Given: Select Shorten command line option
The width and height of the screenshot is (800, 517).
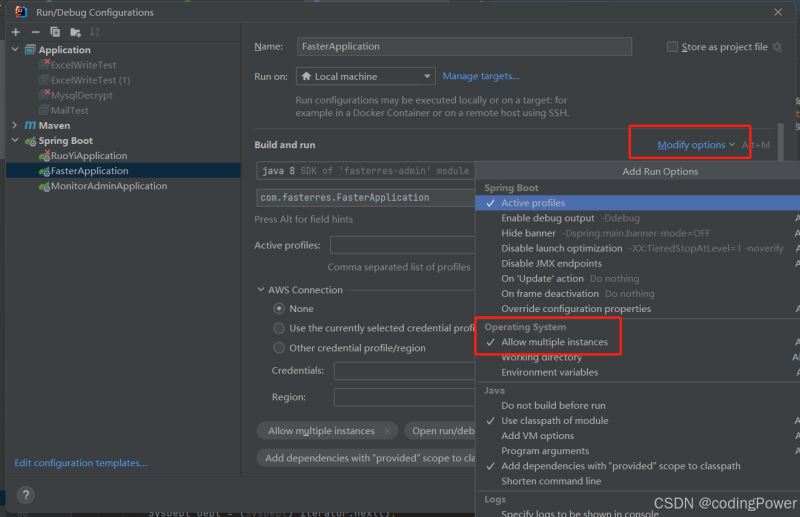Looking at the screenshot, I should (x=638, y=481).
